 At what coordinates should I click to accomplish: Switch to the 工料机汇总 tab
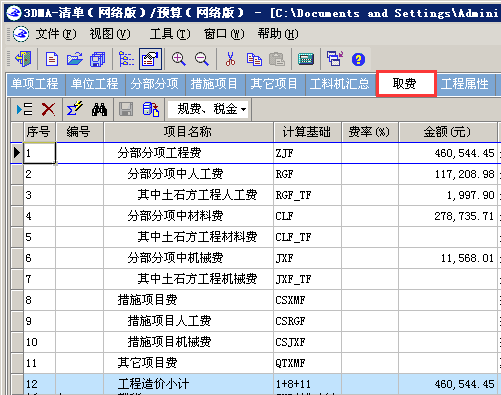pos(340,84)
